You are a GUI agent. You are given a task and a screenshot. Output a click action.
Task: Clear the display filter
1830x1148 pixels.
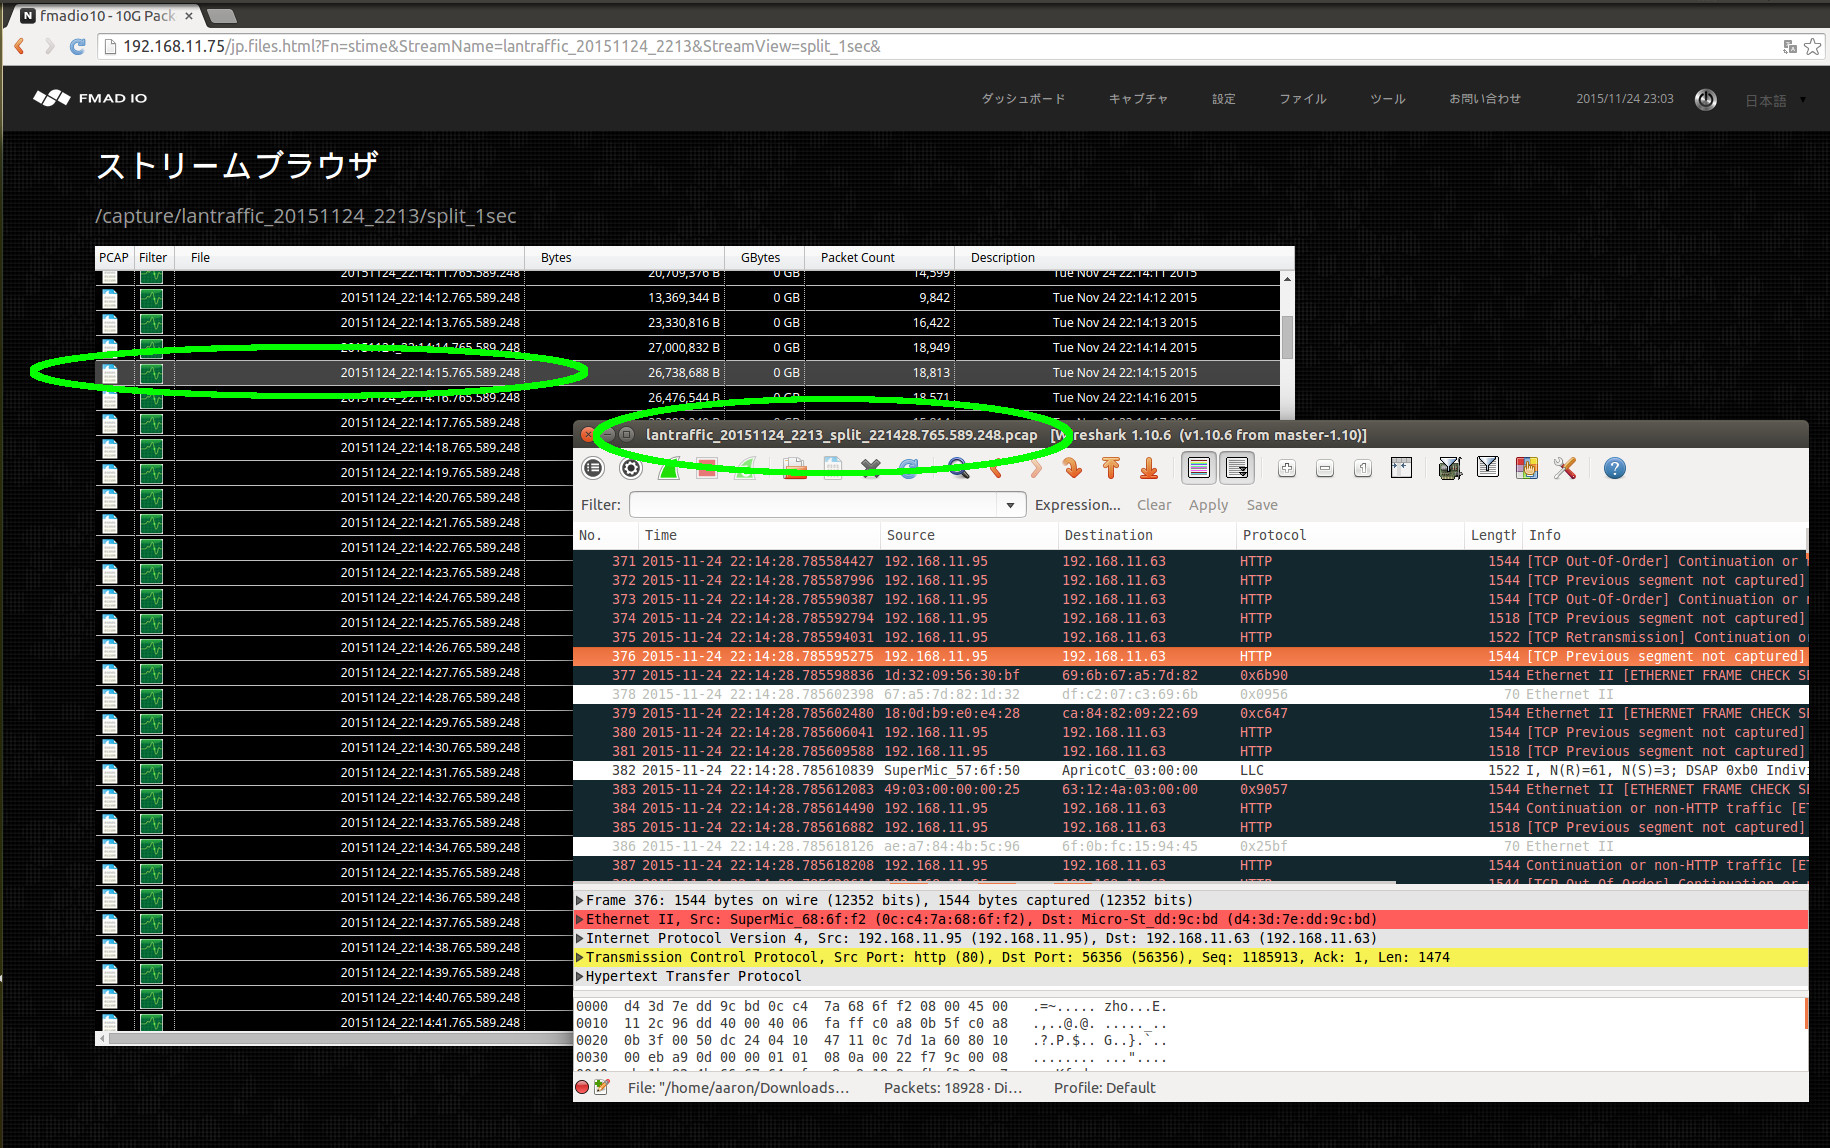coord(1154,505)
